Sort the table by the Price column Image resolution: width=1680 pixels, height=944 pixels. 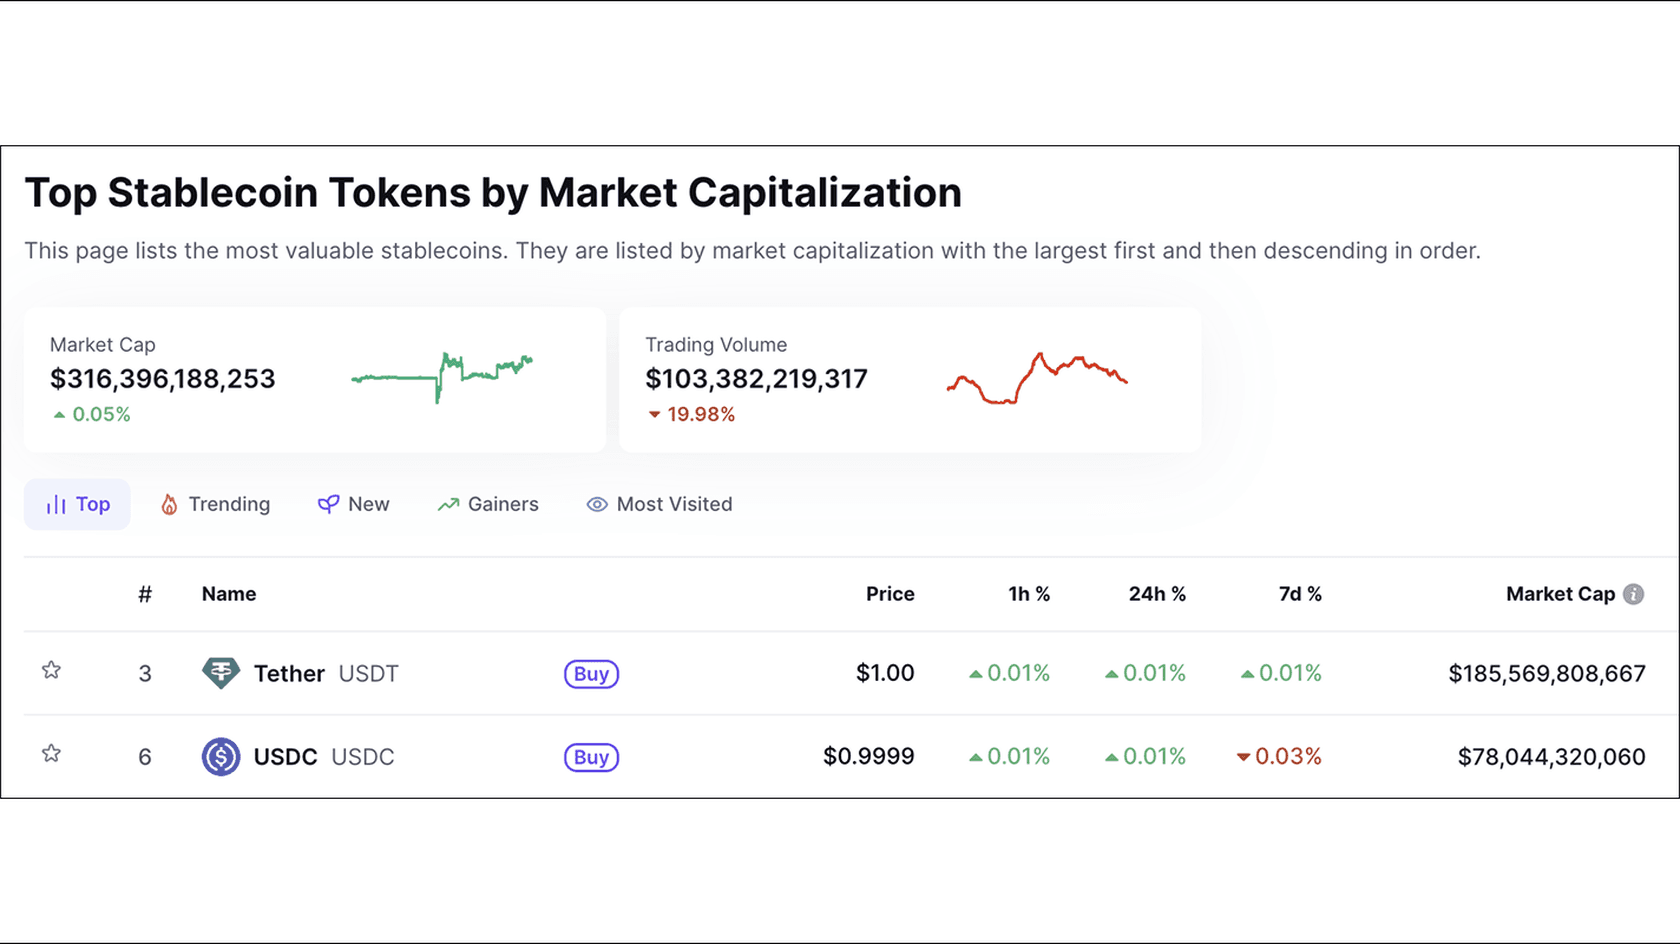[889, 594]
